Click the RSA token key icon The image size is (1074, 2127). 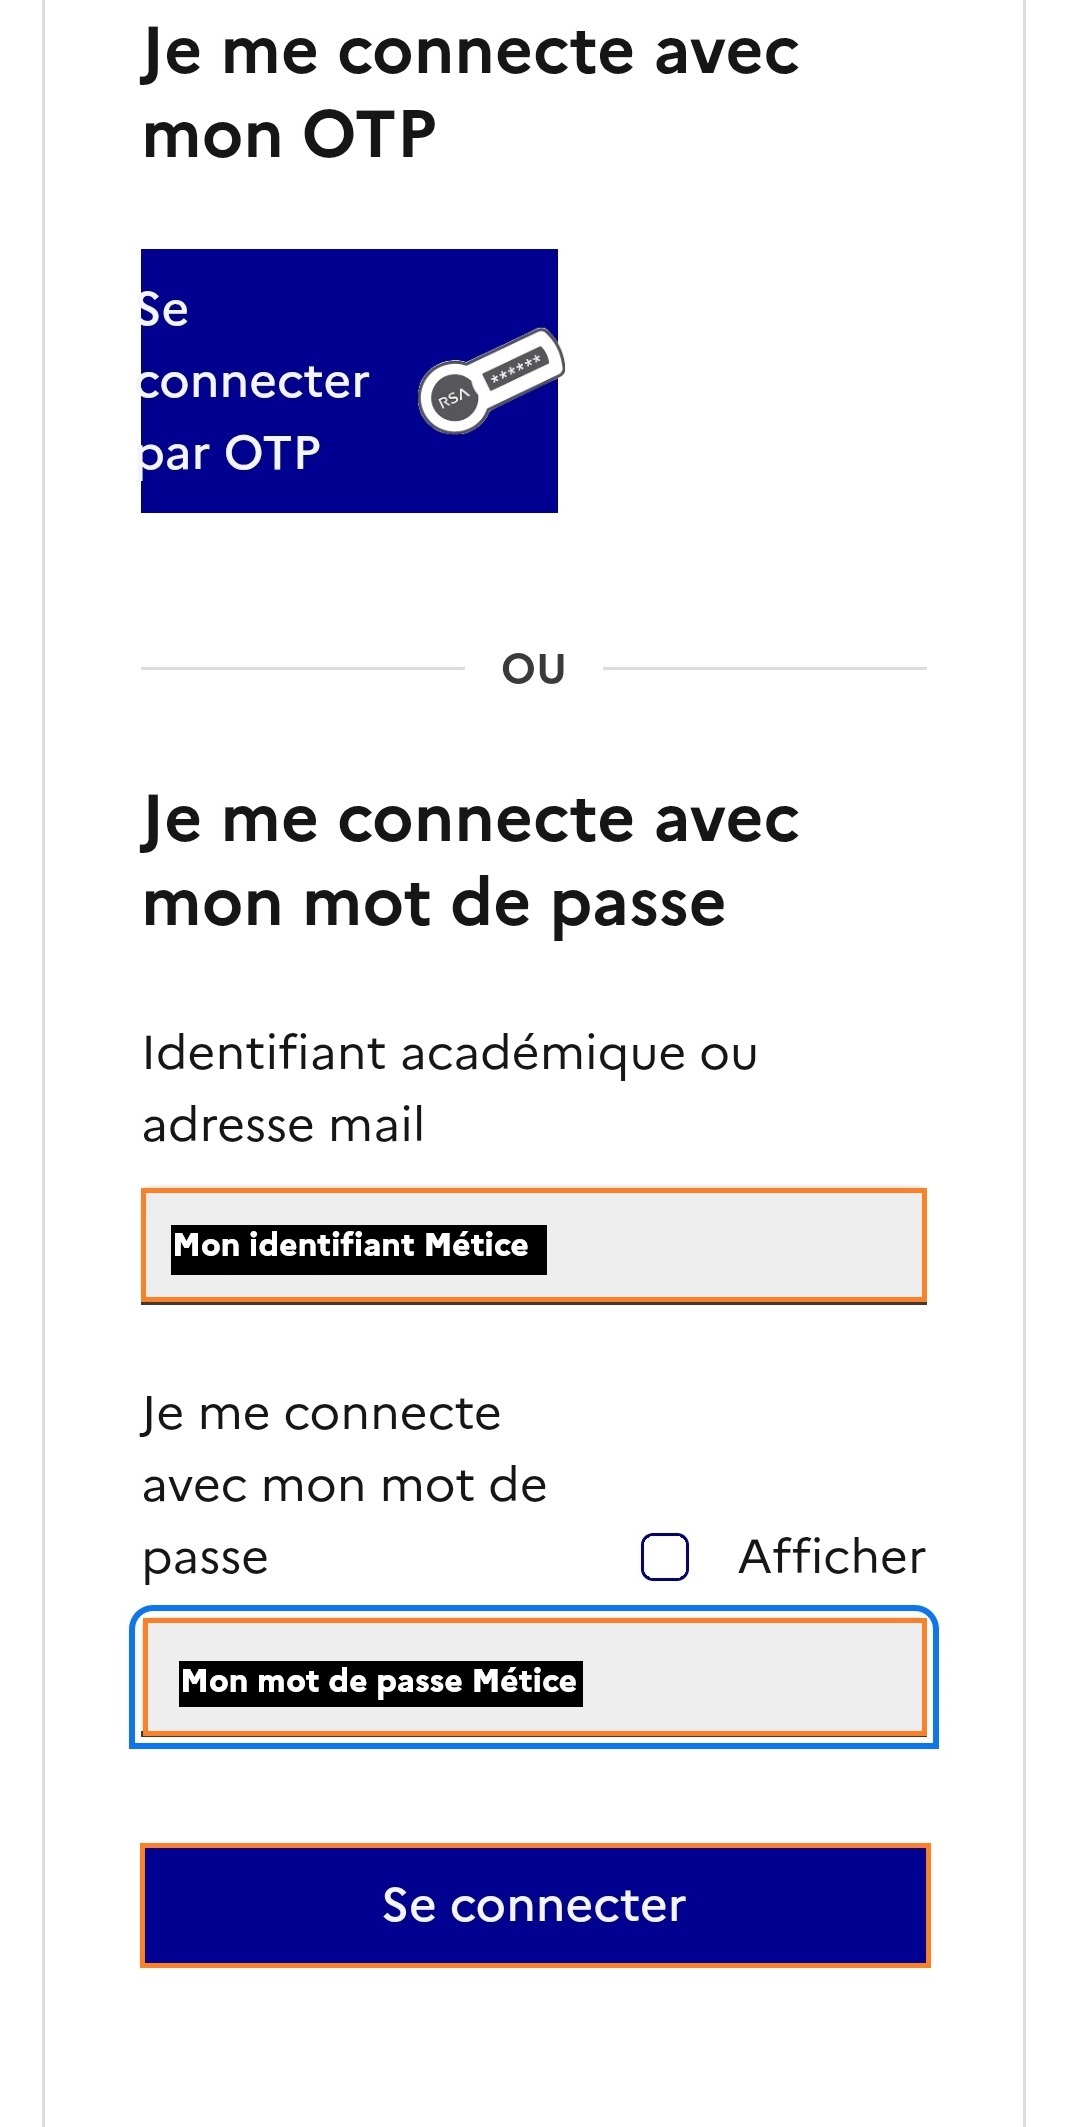click(x=491, y=380)
